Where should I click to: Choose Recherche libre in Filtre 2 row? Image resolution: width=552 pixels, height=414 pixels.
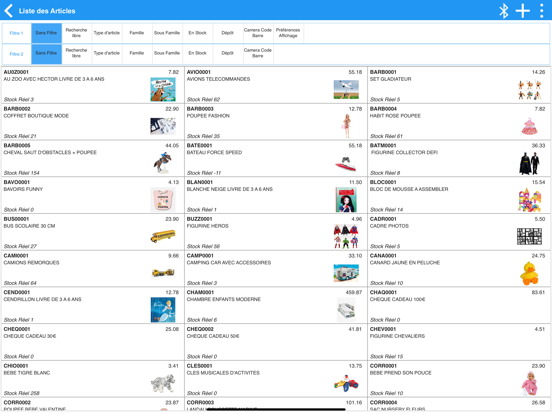click(76, 54)
